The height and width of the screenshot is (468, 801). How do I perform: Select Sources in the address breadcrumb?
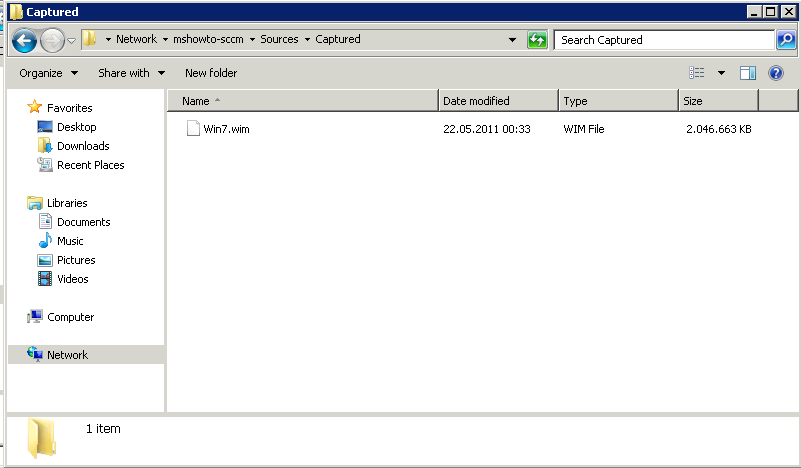pyautogui.click(x=279, y=39)
